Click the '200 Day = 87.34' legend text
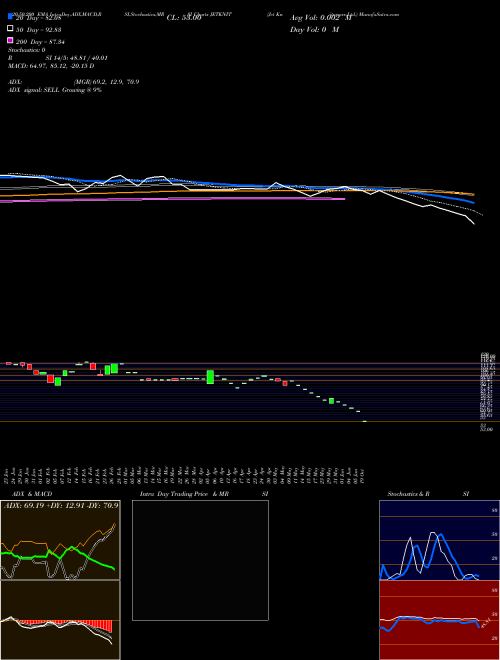Viewport: 500px width, 660px height. [40, 42]
